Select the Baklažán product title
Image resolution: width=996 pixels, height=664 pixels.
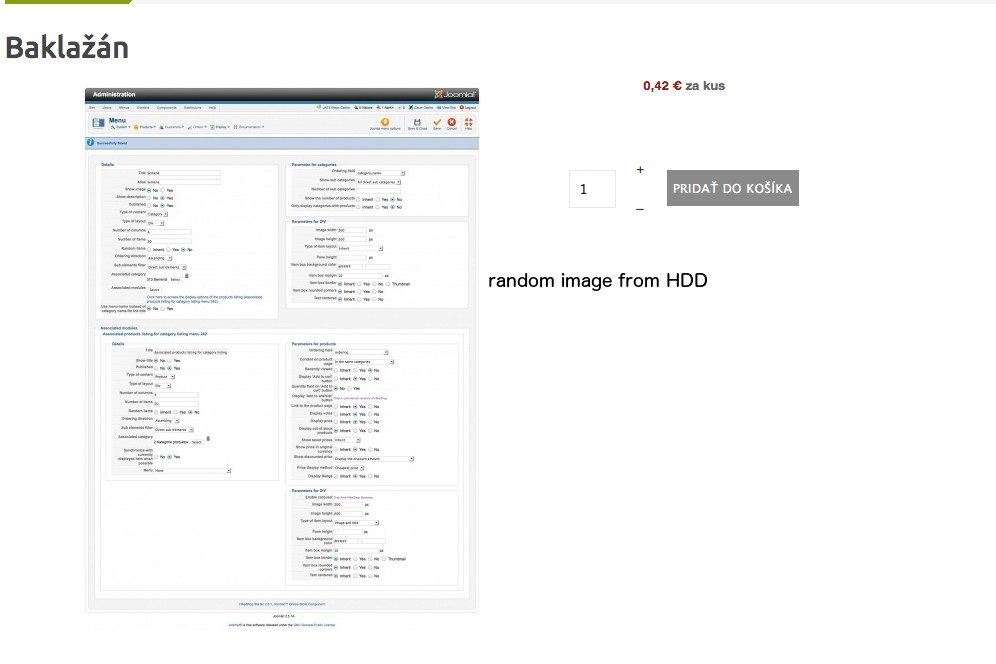click(x=67, y=48)
